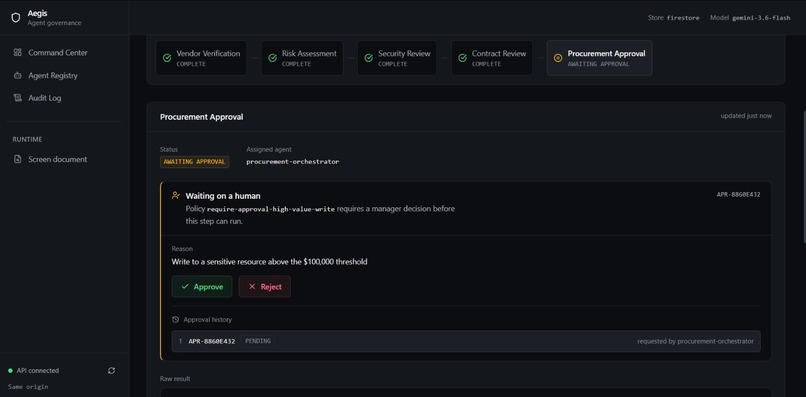Screen dimensions: 806x397
Task: Click the AWAITING APPROVAL status badge
Action: pyautogui.click(x=194, y=161)
